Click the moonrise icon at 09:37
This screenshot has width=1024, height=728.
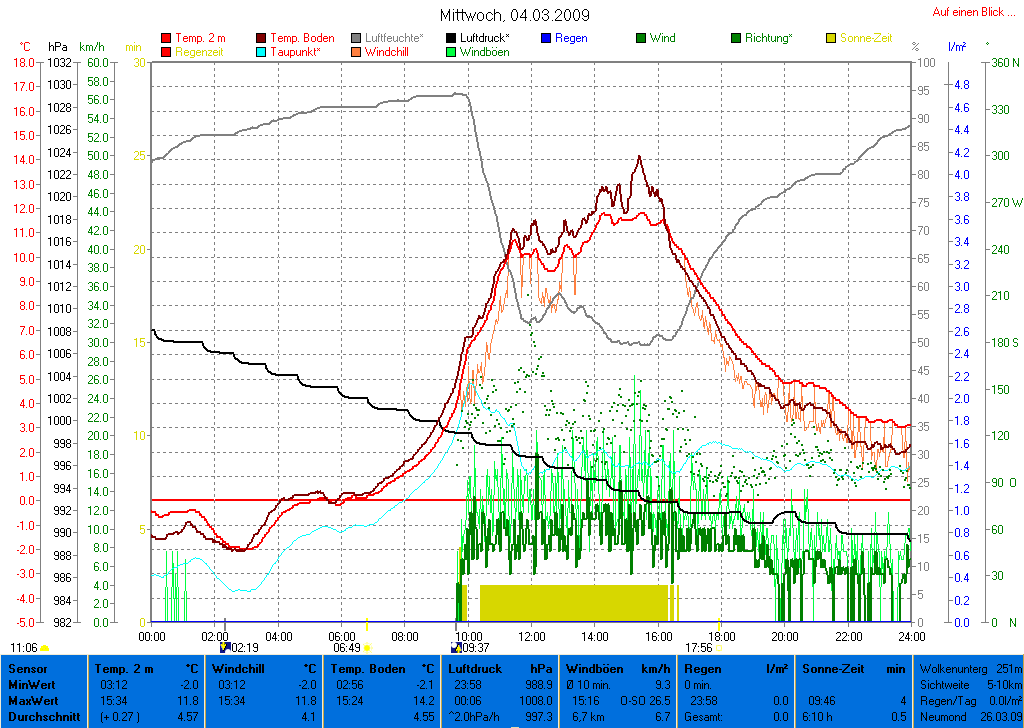point(457,647)
